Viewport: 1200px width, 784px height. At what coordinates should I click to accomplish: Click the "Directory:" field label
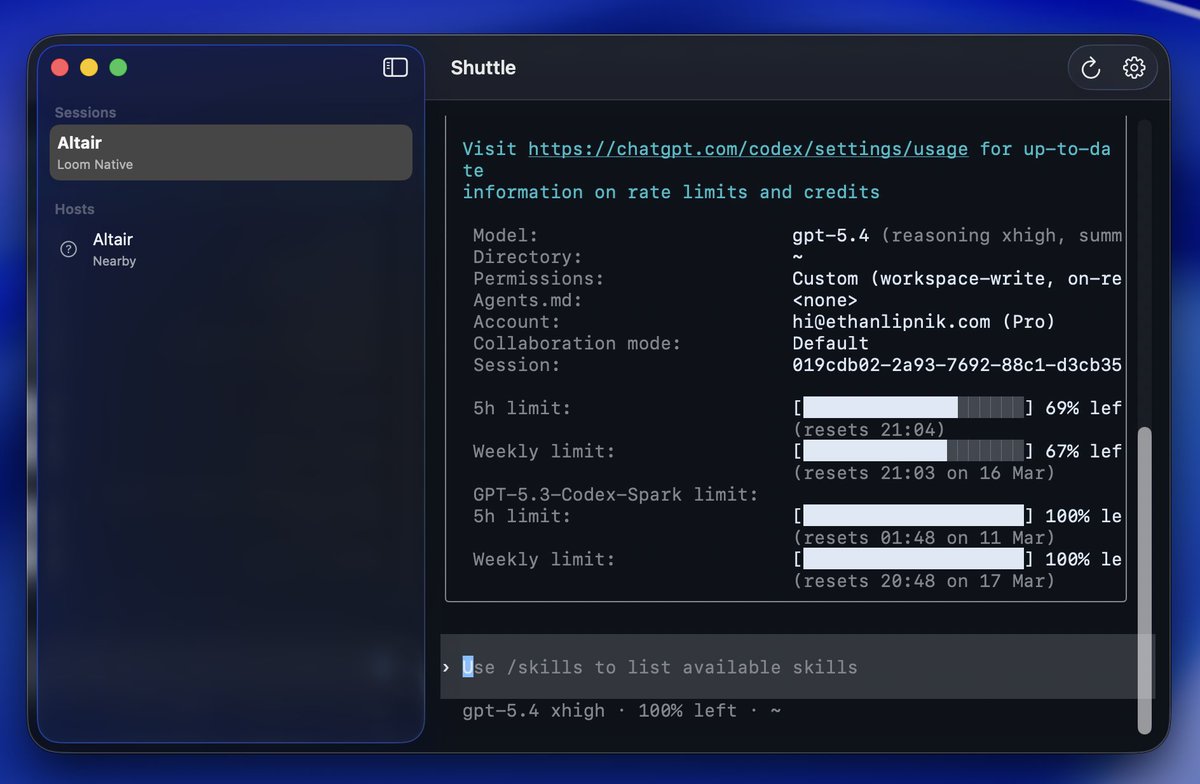528,257
